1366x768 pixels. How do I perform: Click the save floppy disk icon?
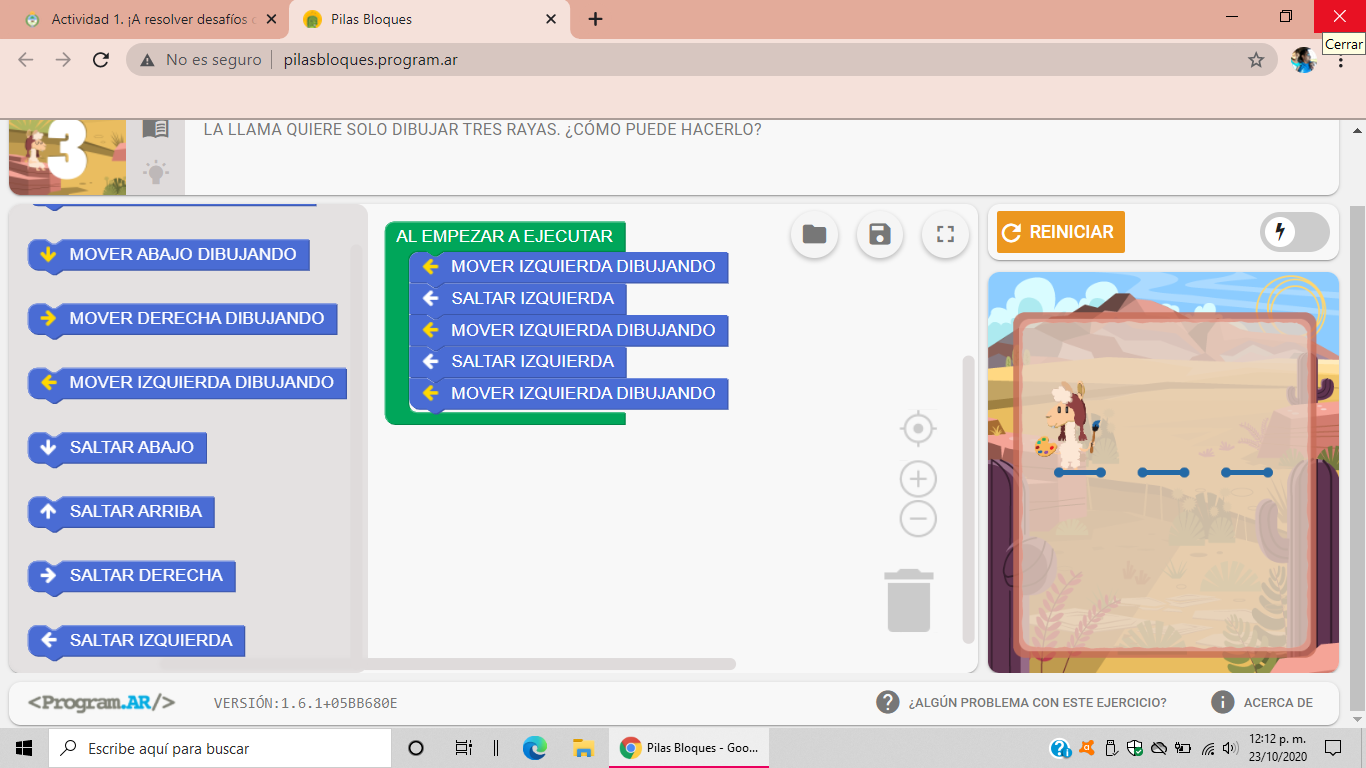(x=880, y=235)
